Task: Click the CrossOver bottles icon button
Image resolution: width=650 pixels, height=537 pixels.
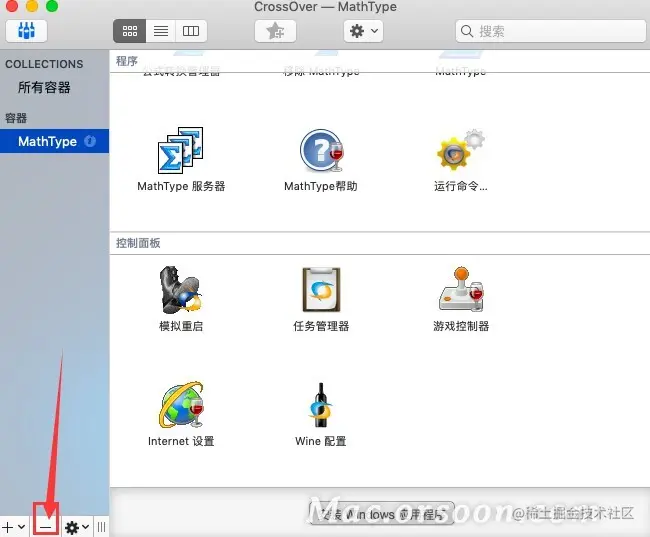Action: point(27,31)
